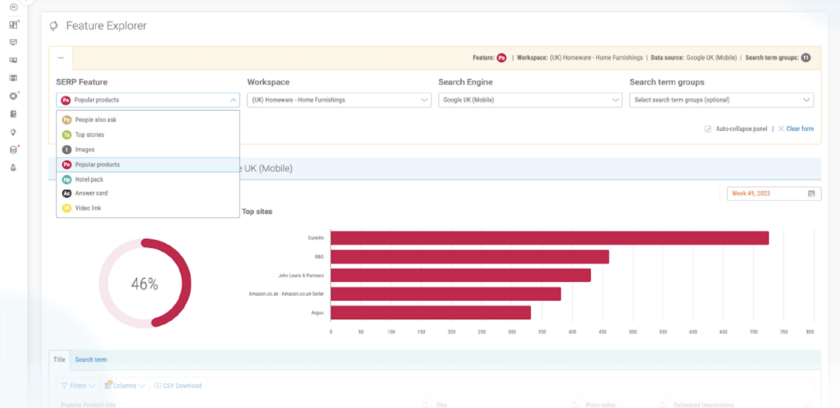Click the Clear form link

[x=796, y=129]
